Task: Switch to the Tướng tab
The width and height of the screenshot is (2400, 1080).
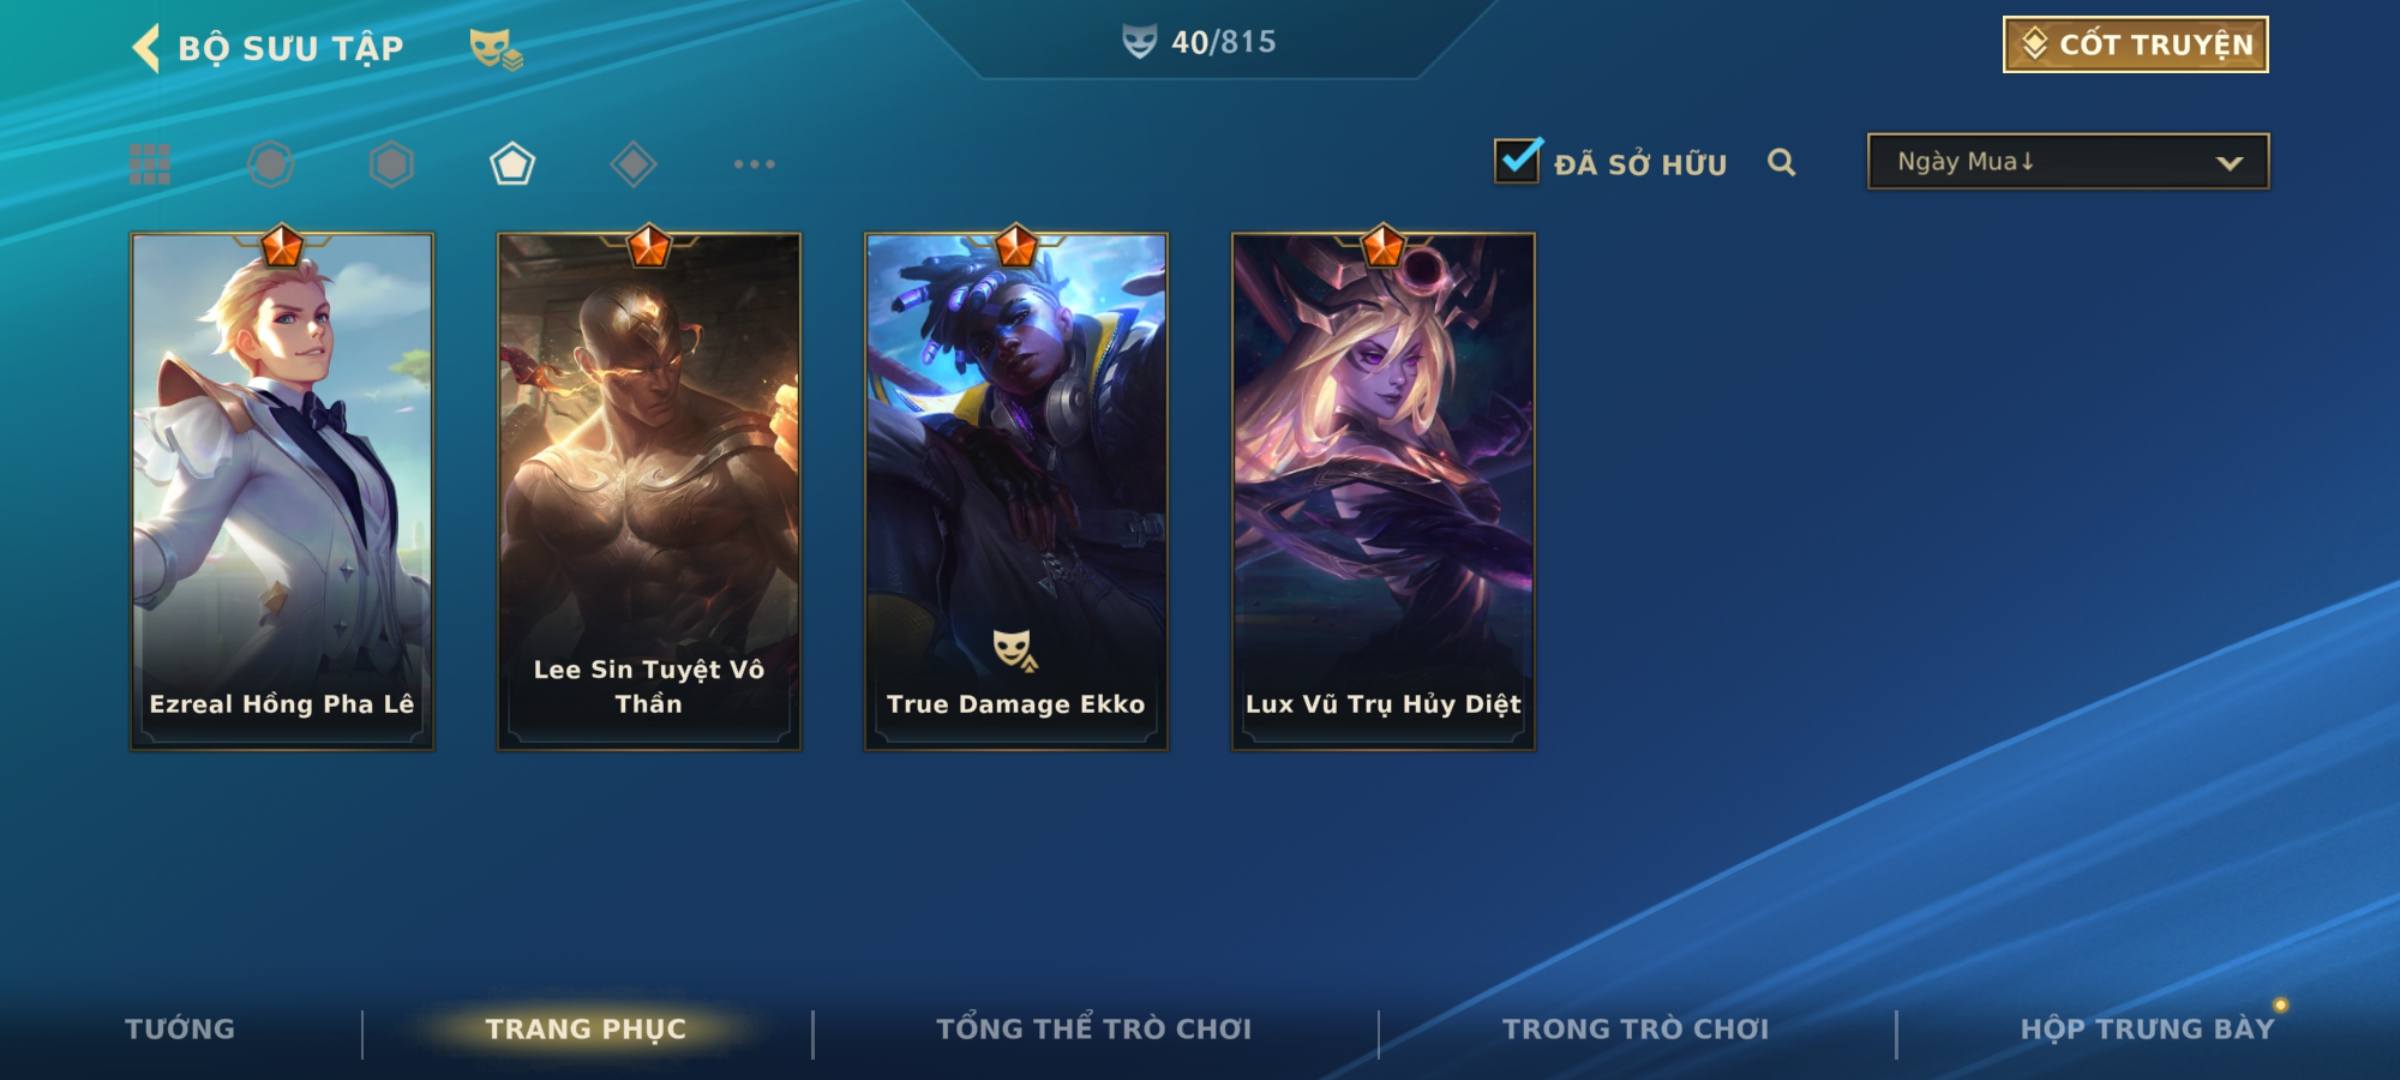Action: [x=180, y=1029]
